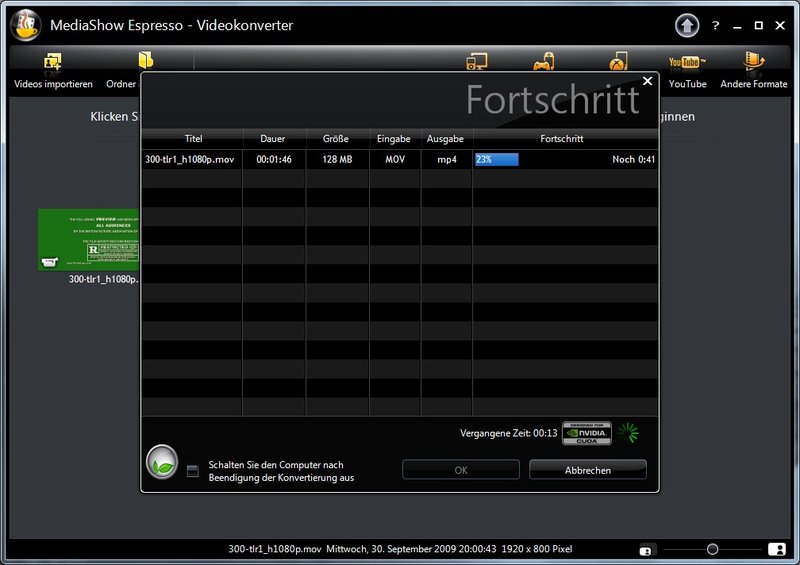This screenshot has width=800, height=565.
Task: Click small thumbnail size icon in status bar
Action: (x=645, y=550)
